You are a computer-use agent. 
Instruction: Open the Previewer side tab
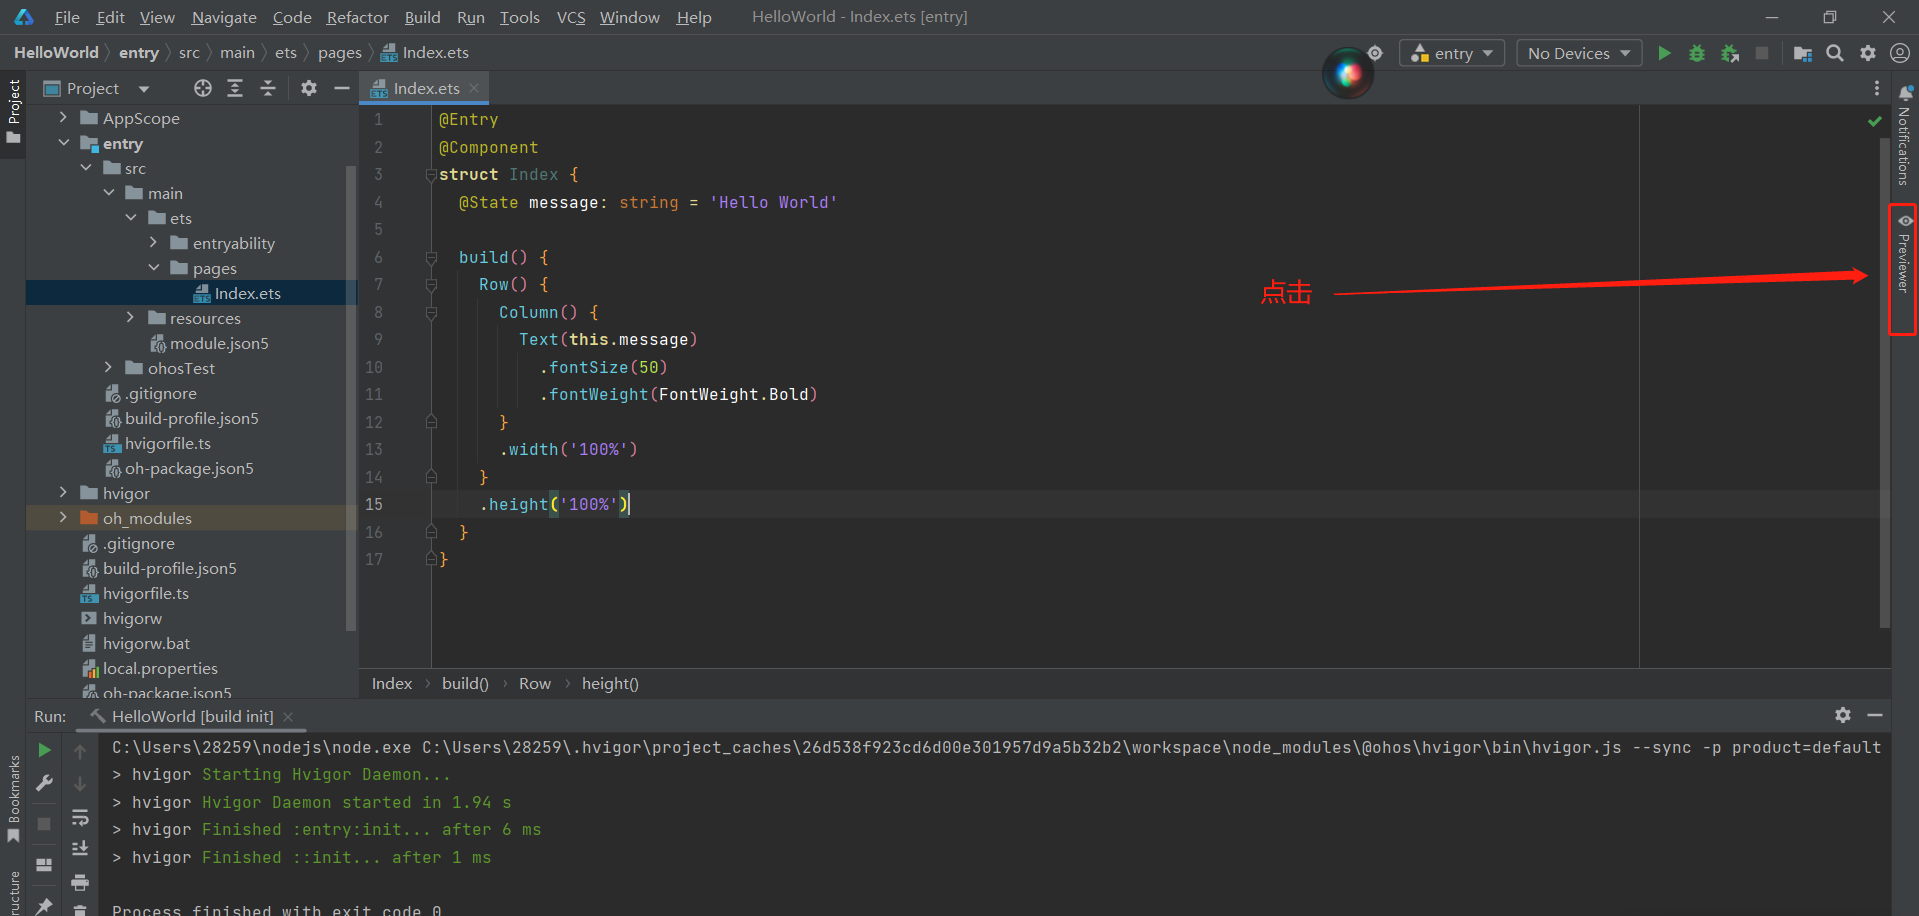(x=1904, y=256)
